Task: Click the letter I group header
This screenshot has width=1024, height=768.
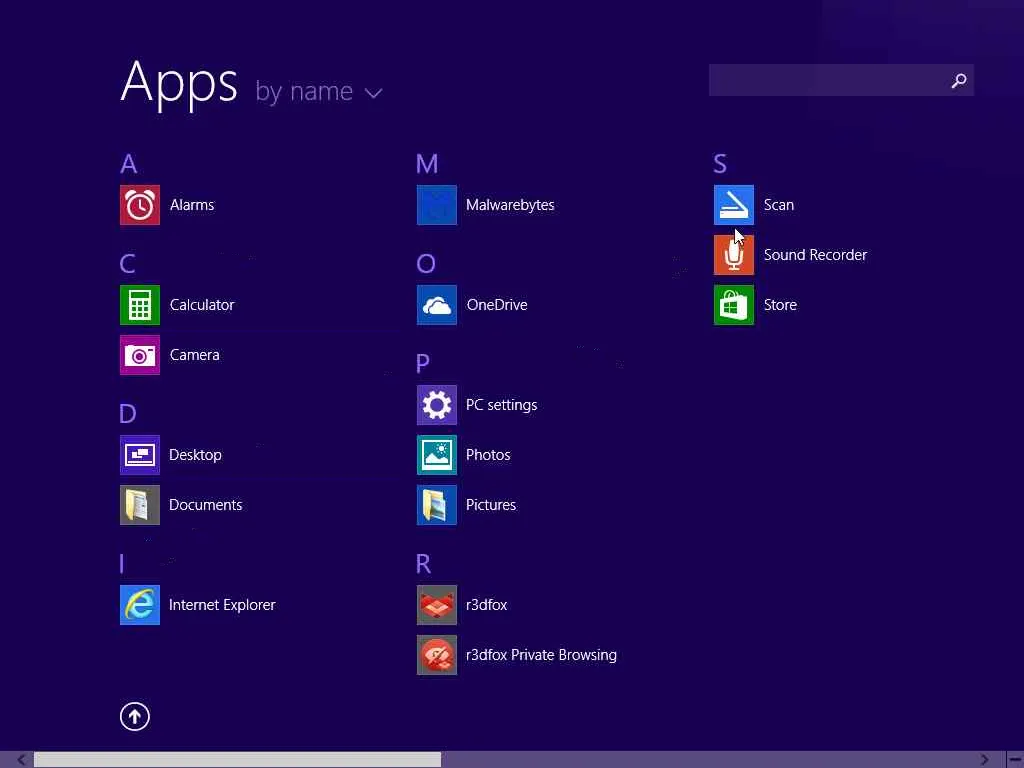Action: (x=122, y=564)
